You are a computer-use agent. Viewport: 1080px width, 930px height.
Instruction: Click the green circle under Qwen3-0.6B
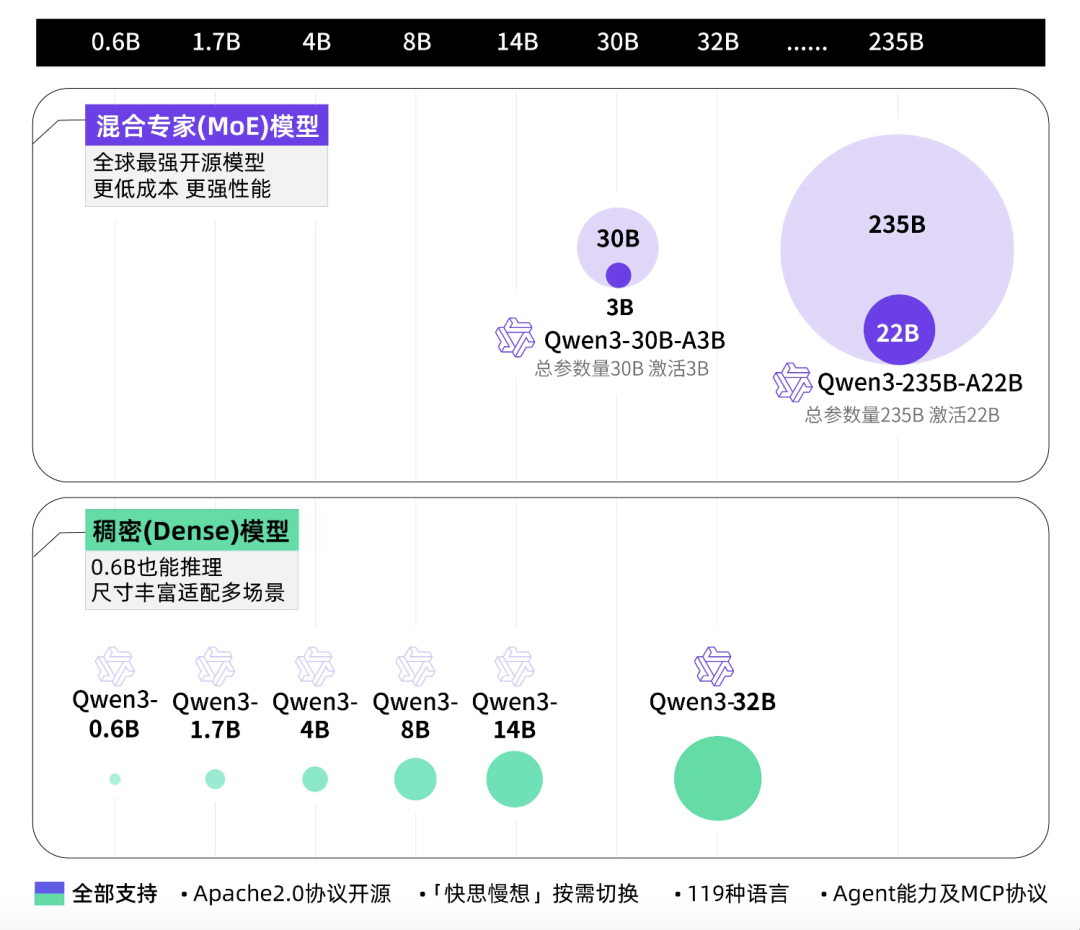115,779
